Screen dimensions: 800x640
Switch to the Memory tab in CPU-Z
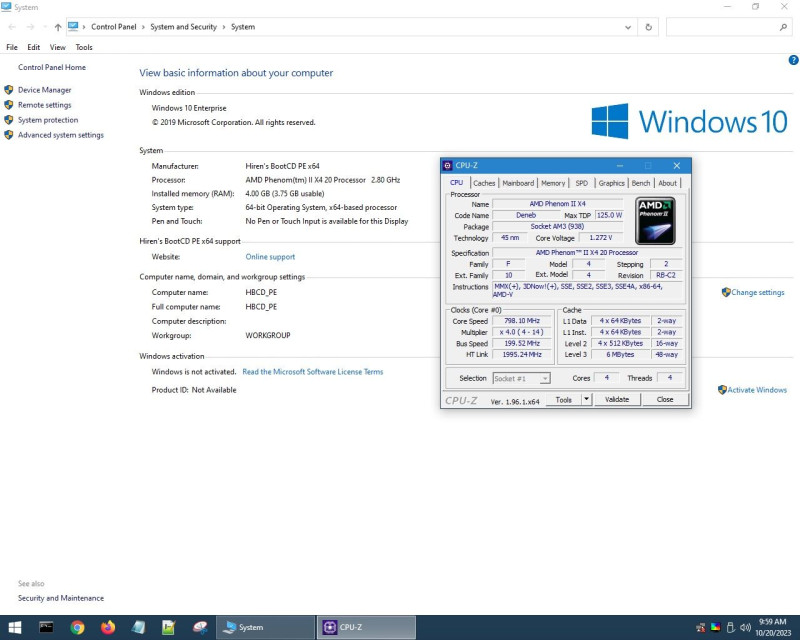553,183
